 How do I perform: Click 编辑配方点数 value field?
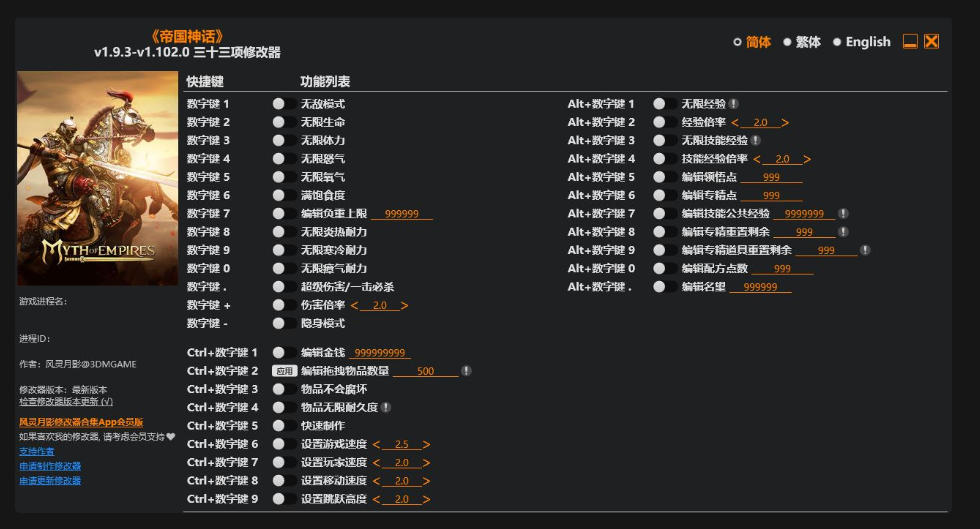pos(782,269)
